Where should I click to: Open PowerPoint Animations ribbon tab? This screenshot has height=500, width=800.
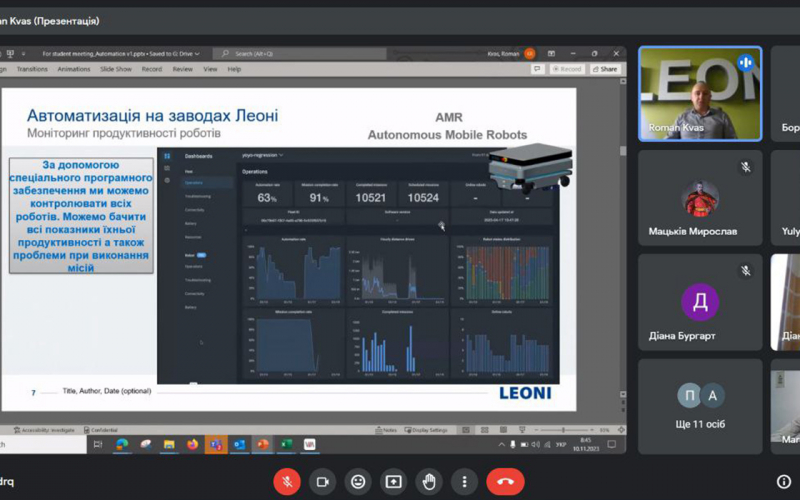point(73,69)
